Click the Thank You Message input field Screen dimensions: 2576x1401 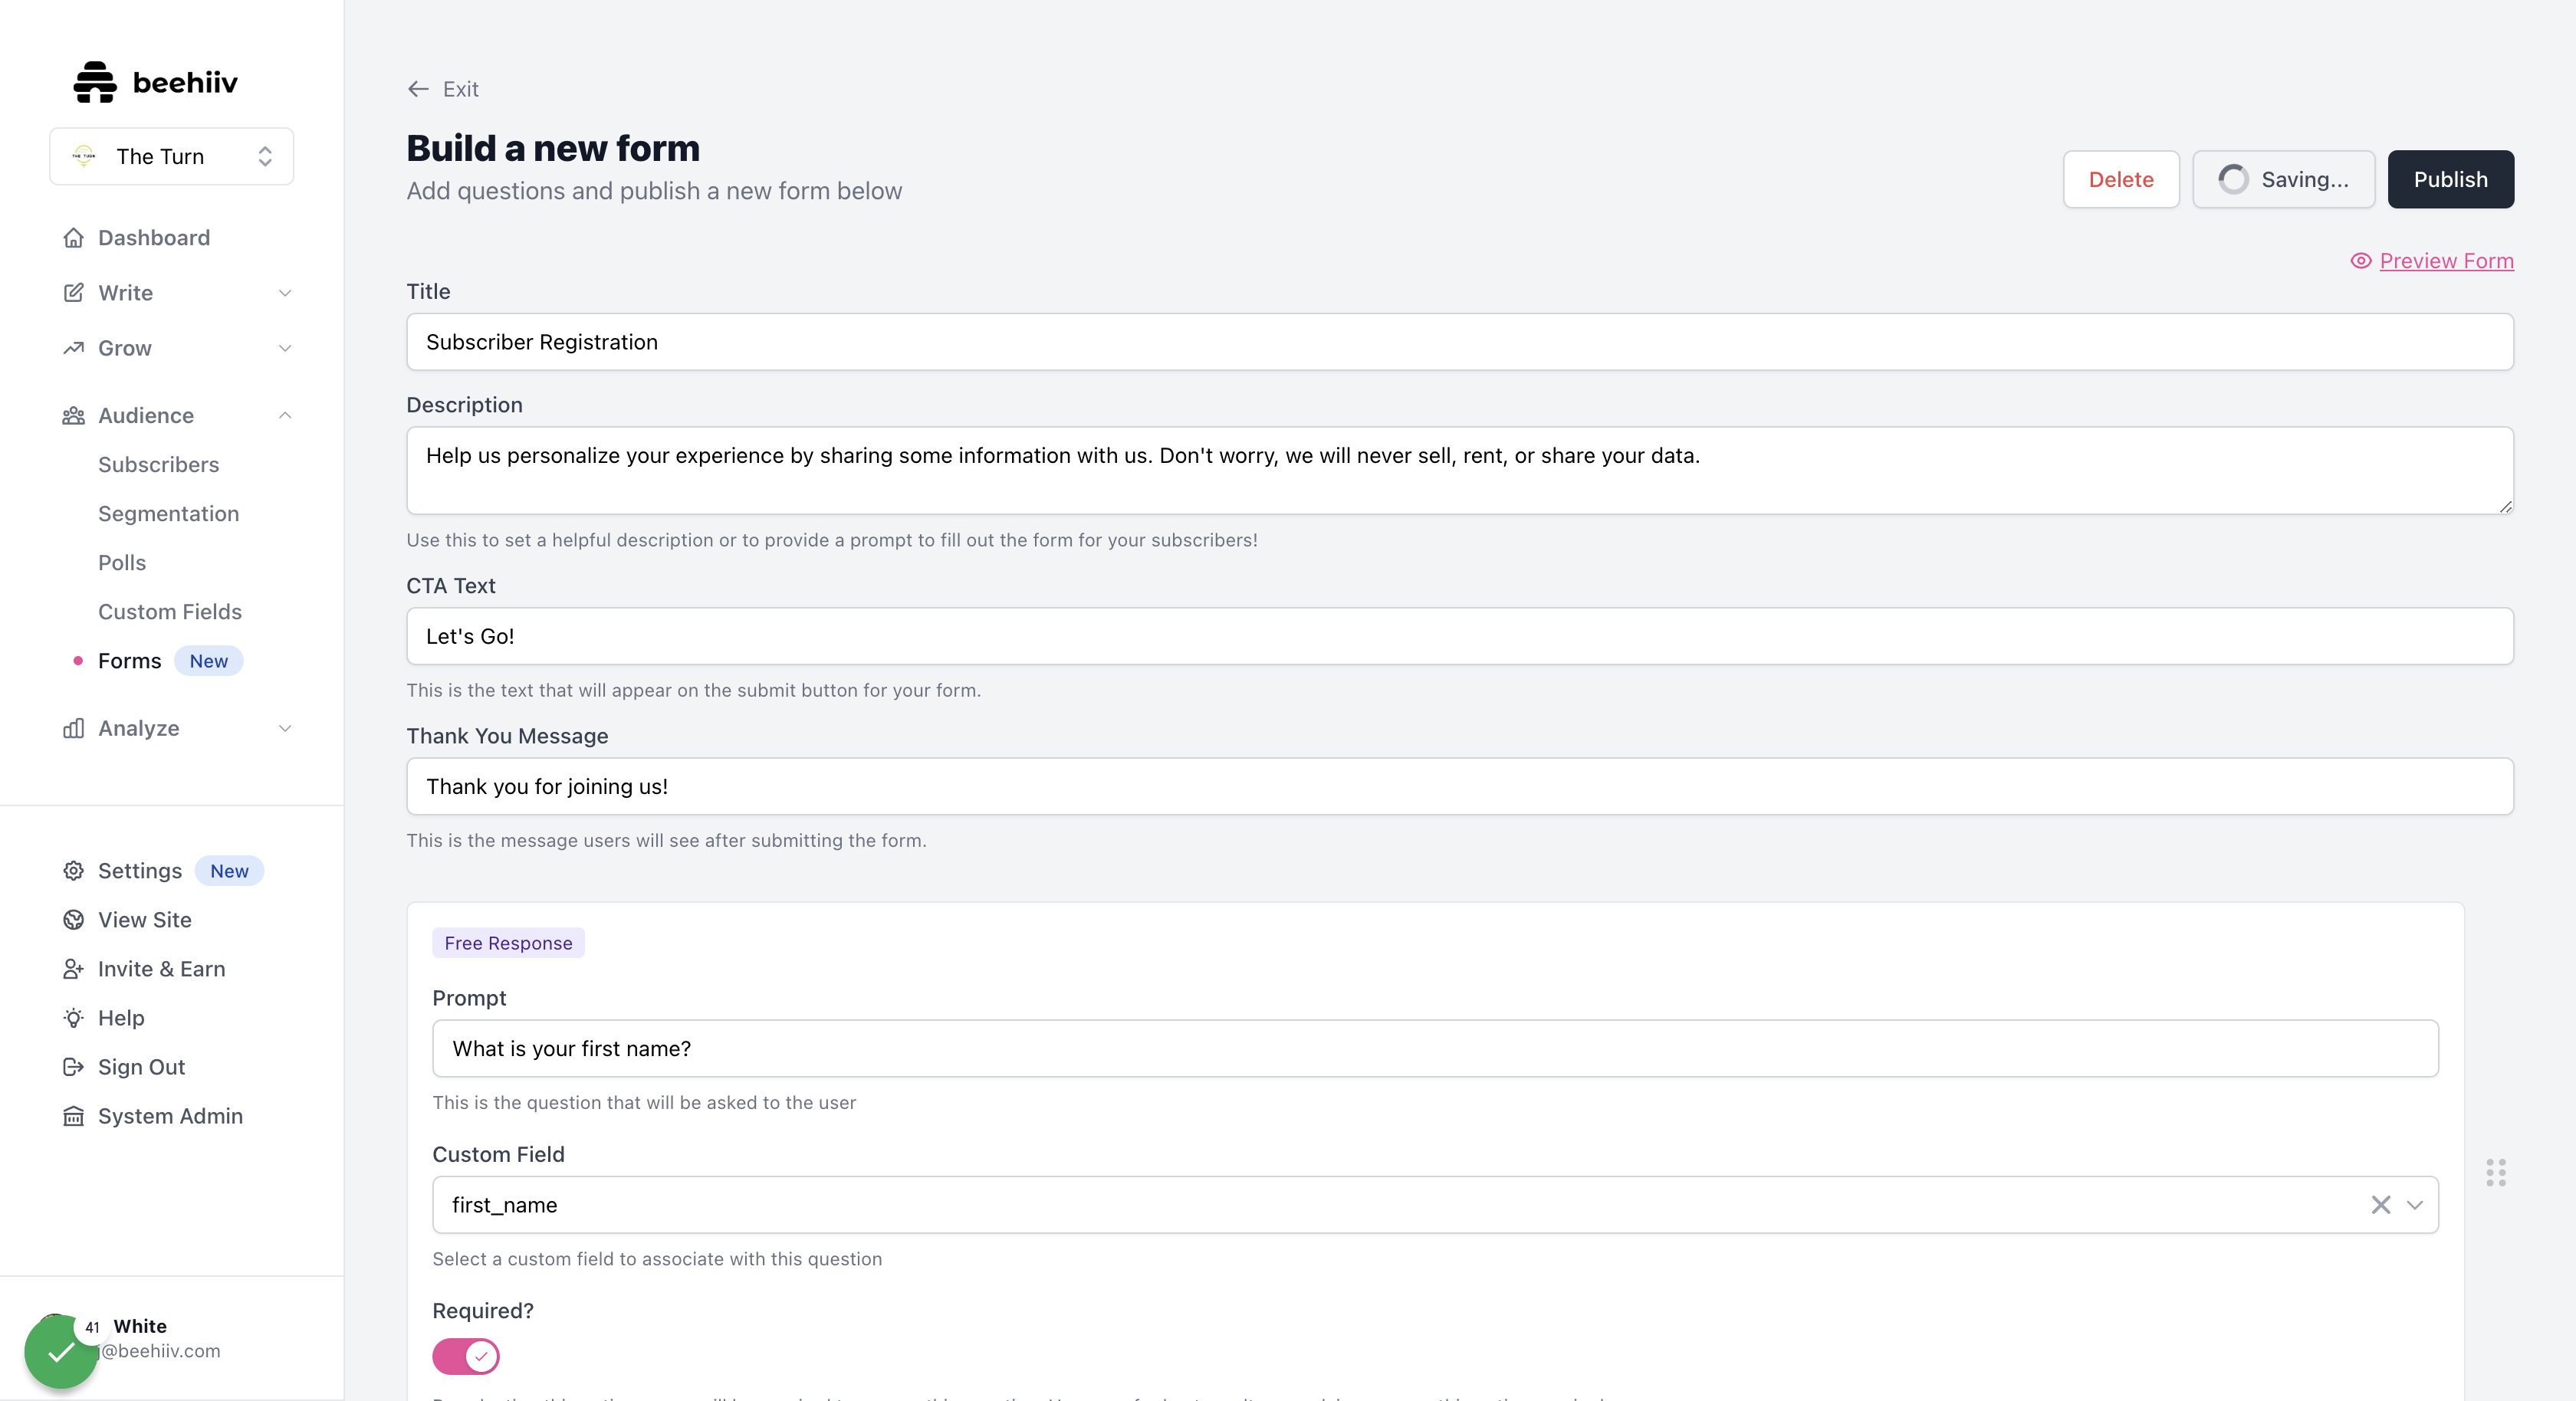tap(1460, 786)
